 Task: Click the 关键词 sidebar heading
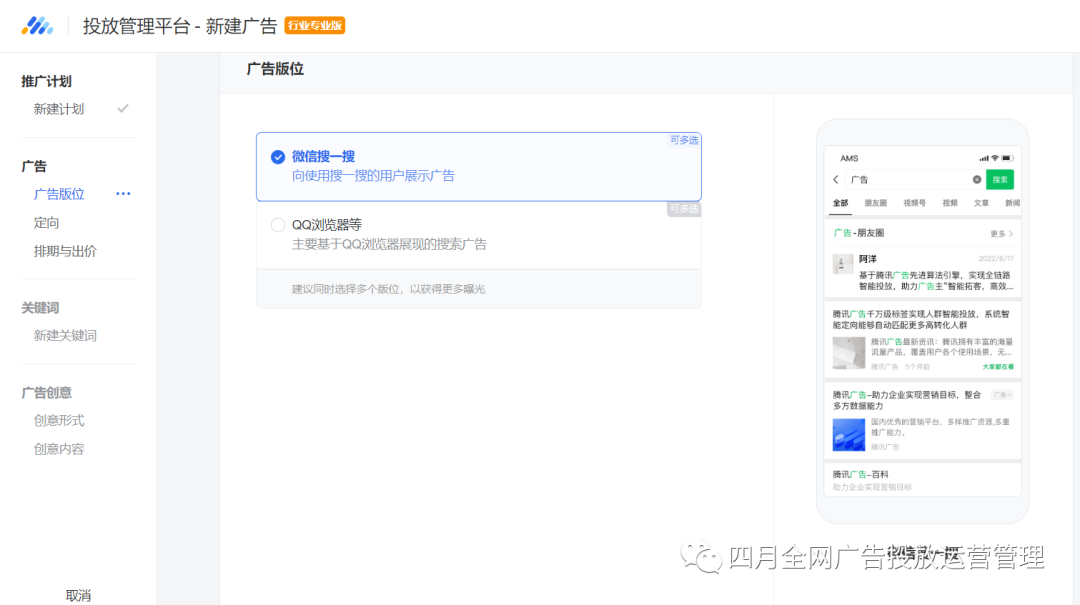(x=40, y=308)
